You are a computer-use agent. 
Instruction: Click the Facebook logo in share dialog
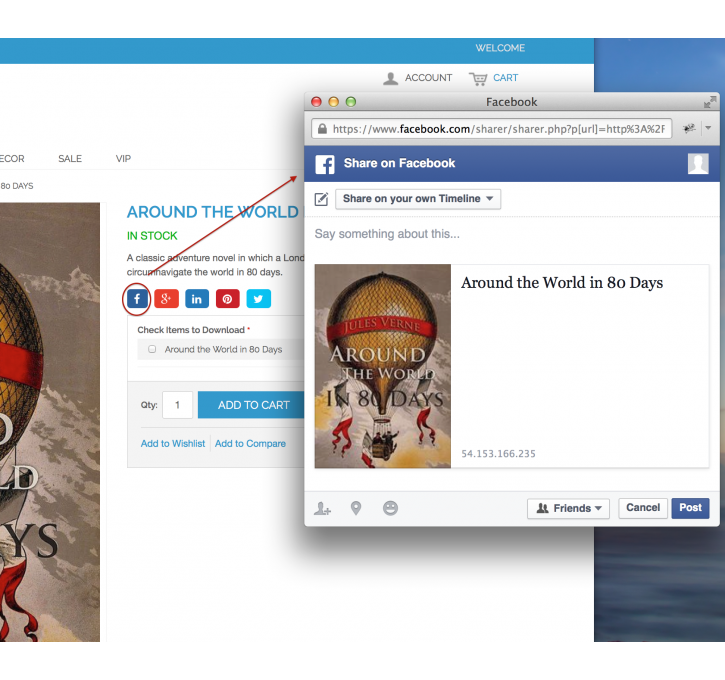[x=325, y=164]
